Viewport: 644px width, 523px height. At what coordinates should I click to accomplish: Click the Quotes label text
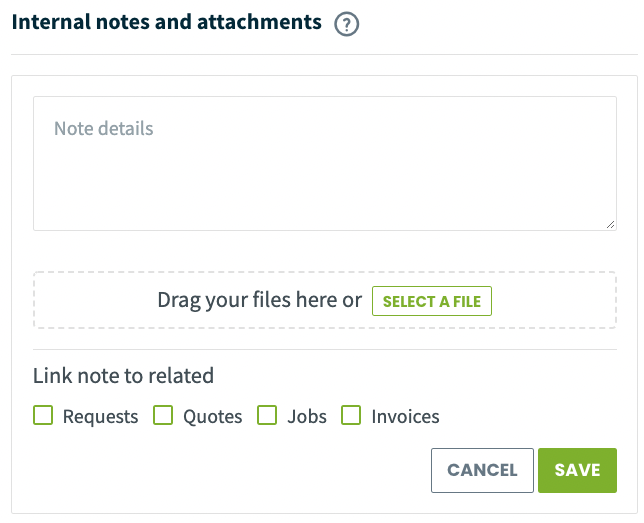(x=213, y=417)
